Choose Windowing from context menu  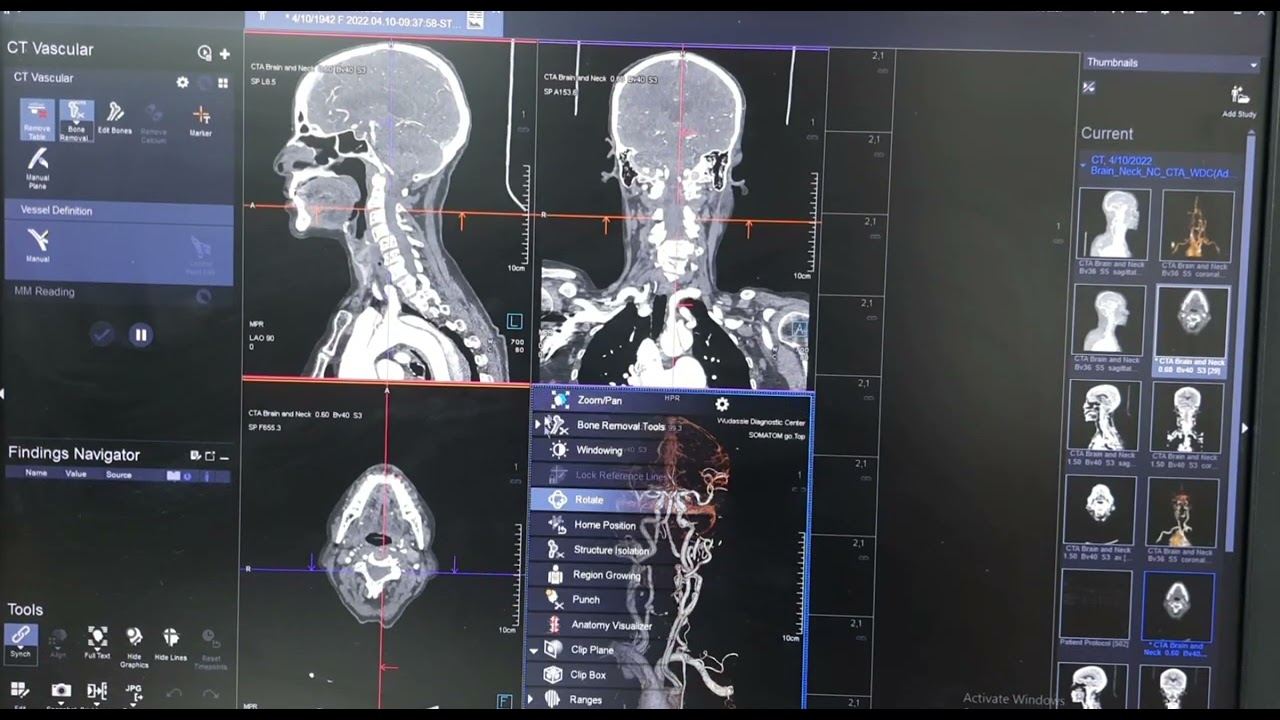pos(600,450)
